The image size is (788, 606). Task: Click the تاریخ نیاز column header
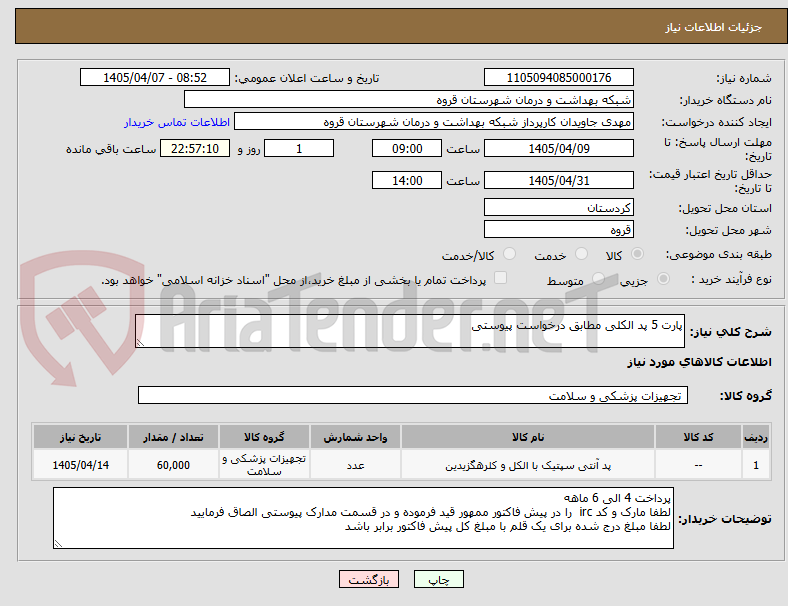click(80, 437)
